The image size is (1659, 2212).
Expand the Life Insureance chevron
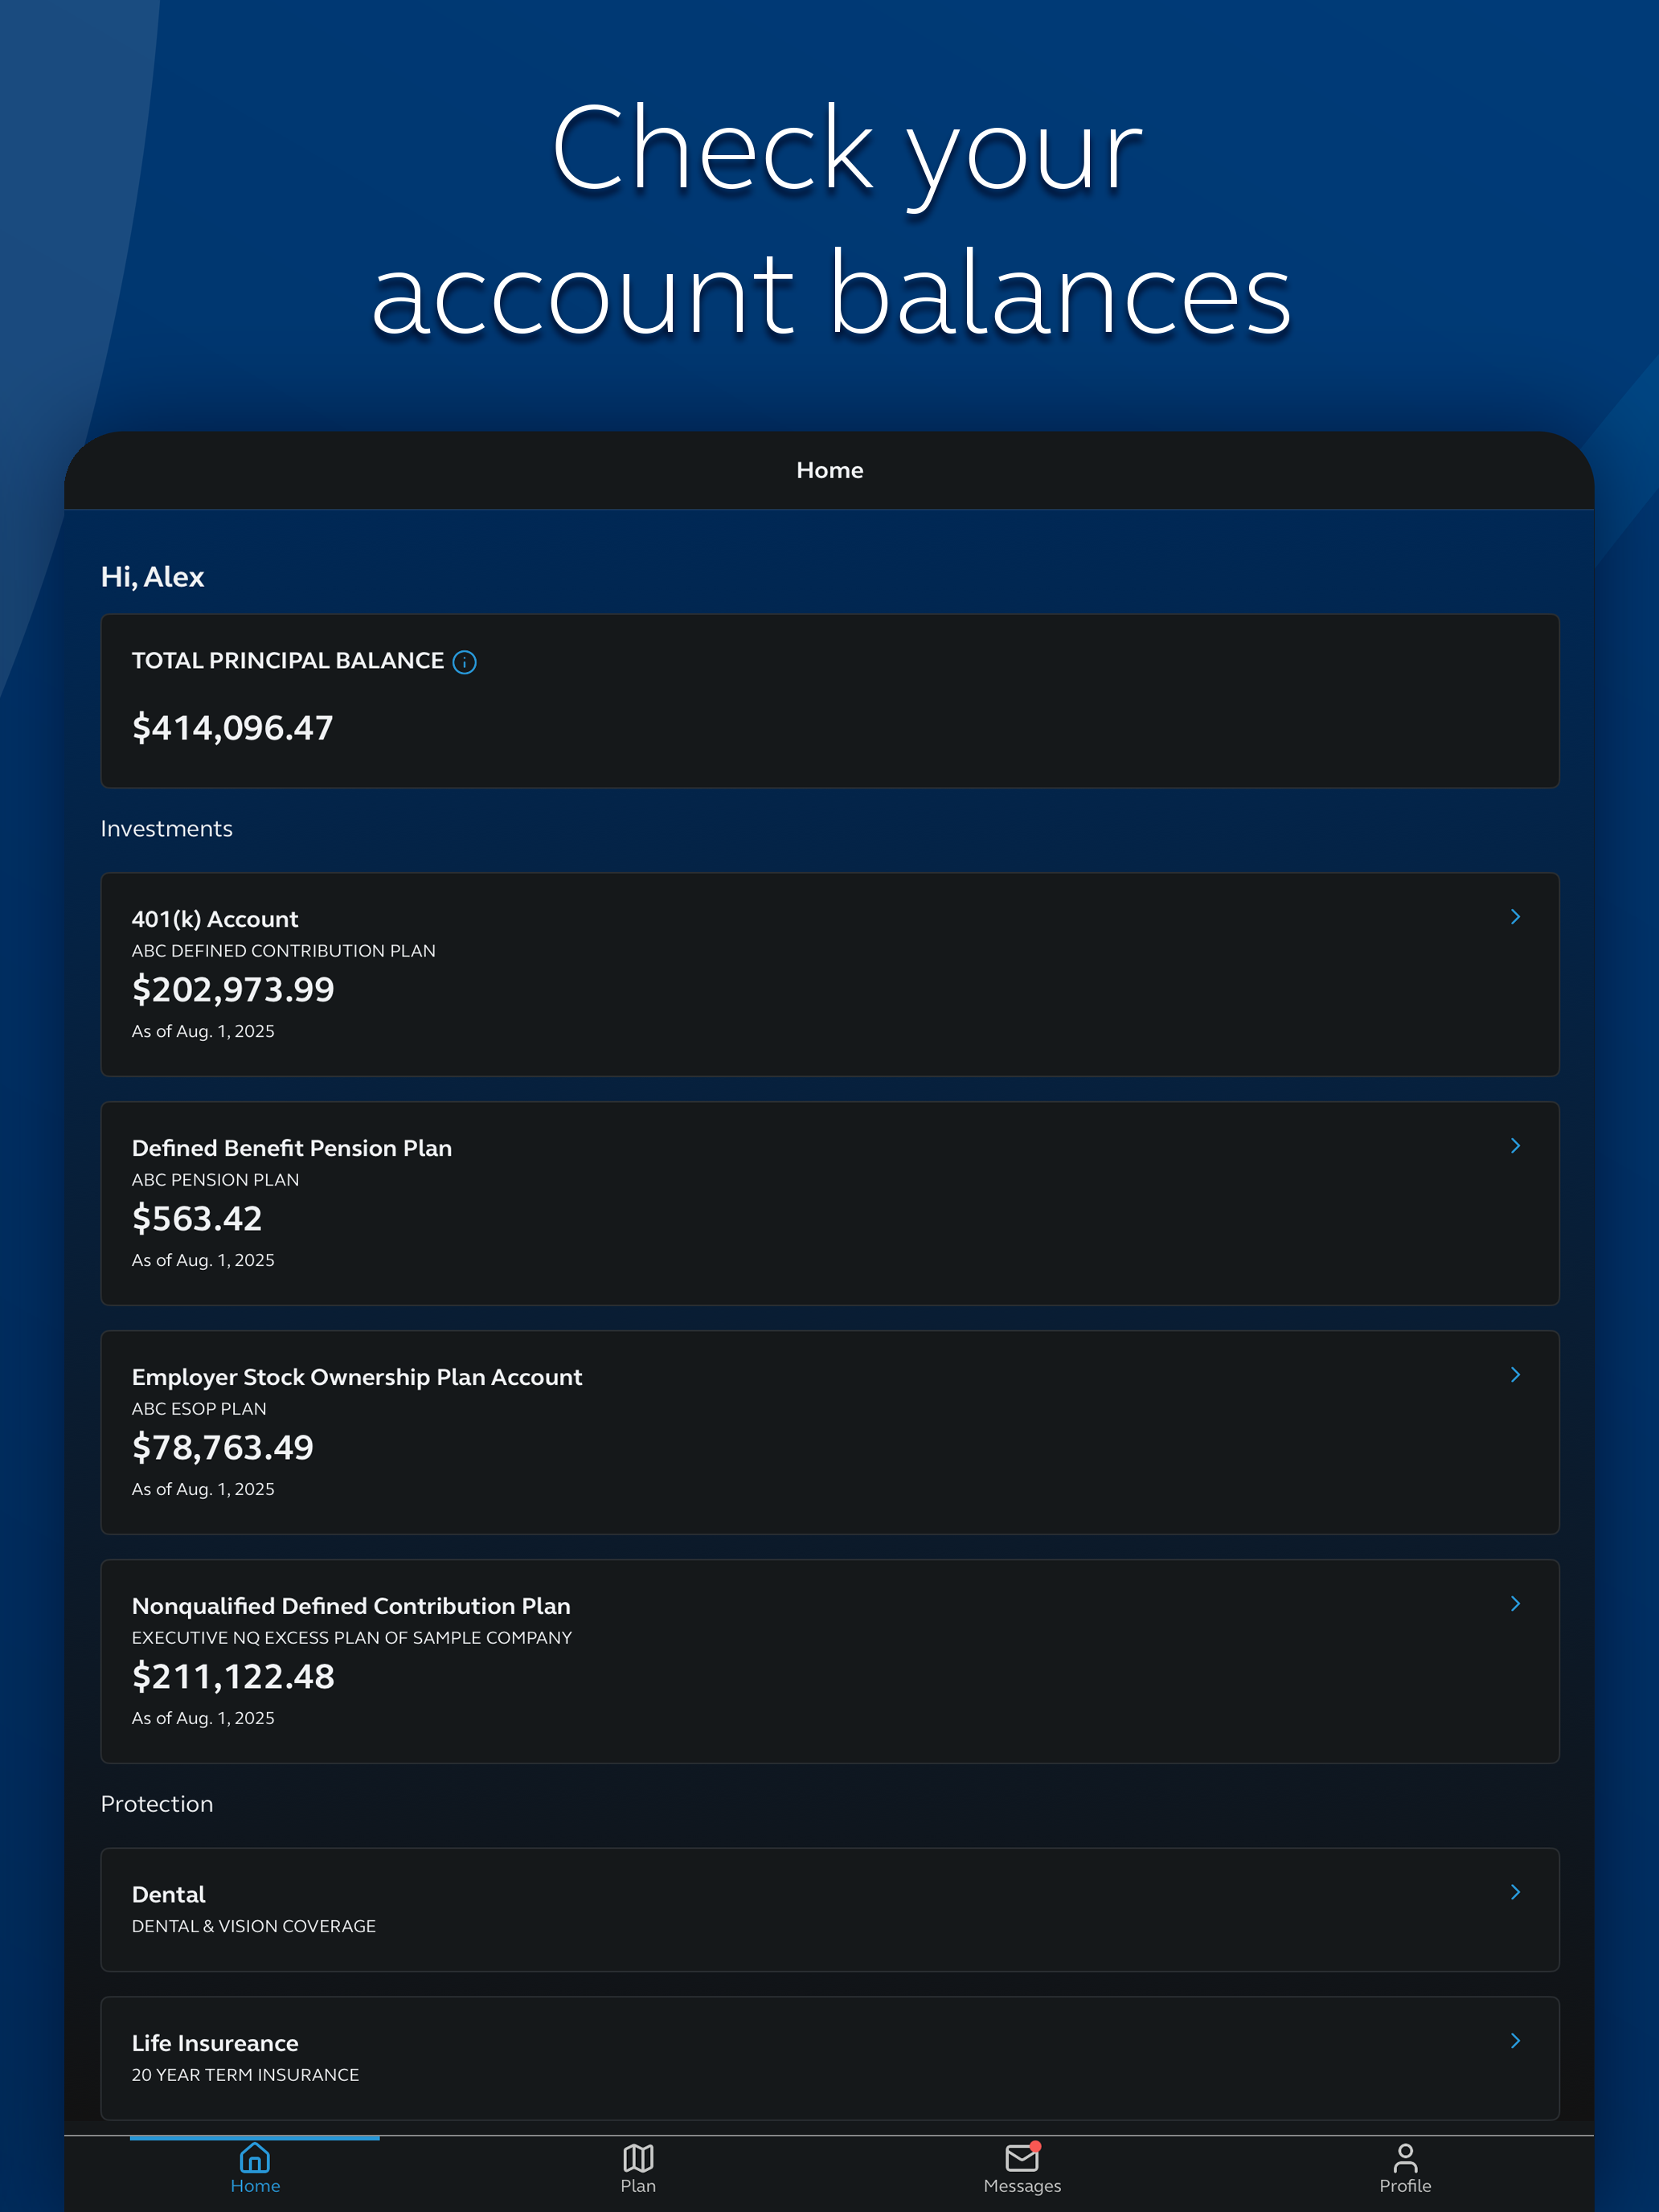pyautogui.click(x=1515, y=2041)
